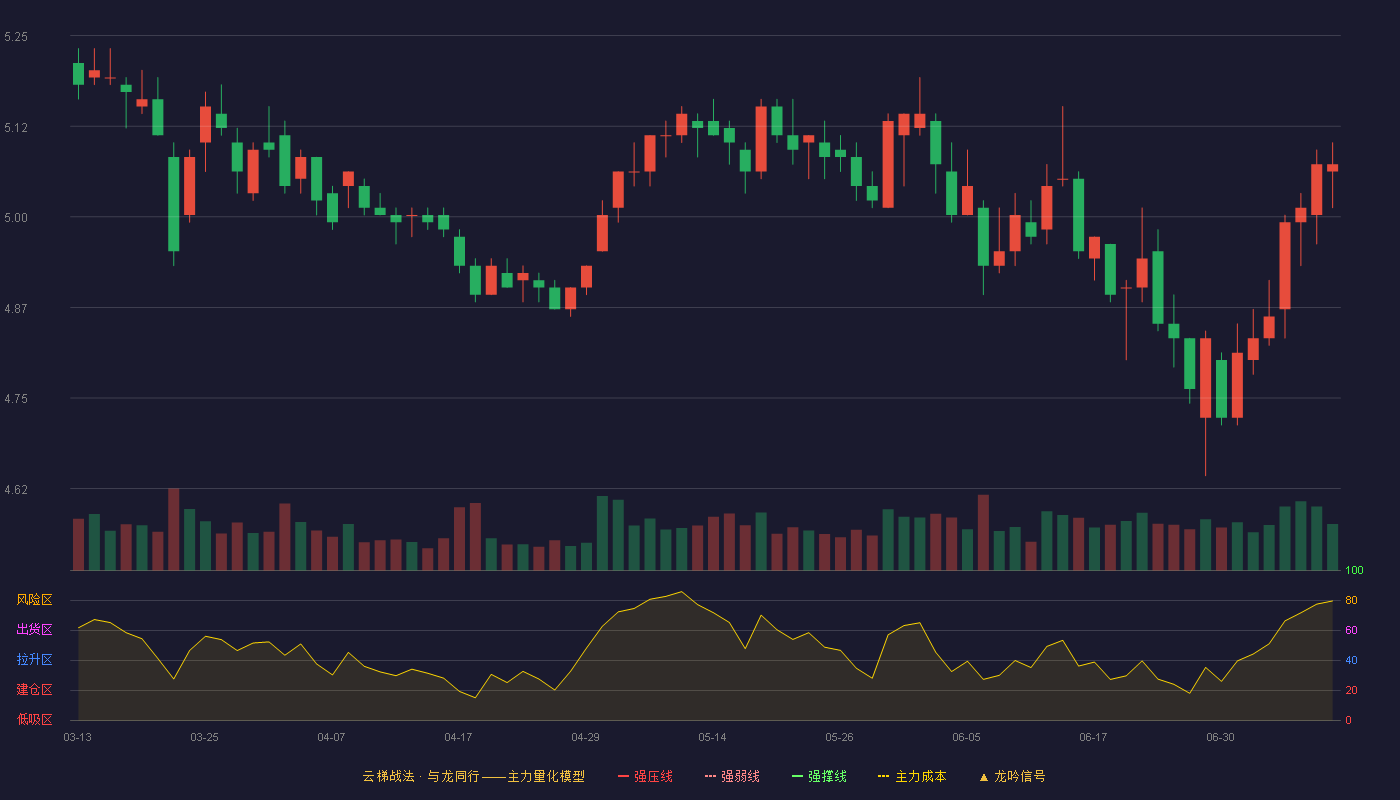
Task: Select the 出货区 zone label
Action: click(34, 630)
